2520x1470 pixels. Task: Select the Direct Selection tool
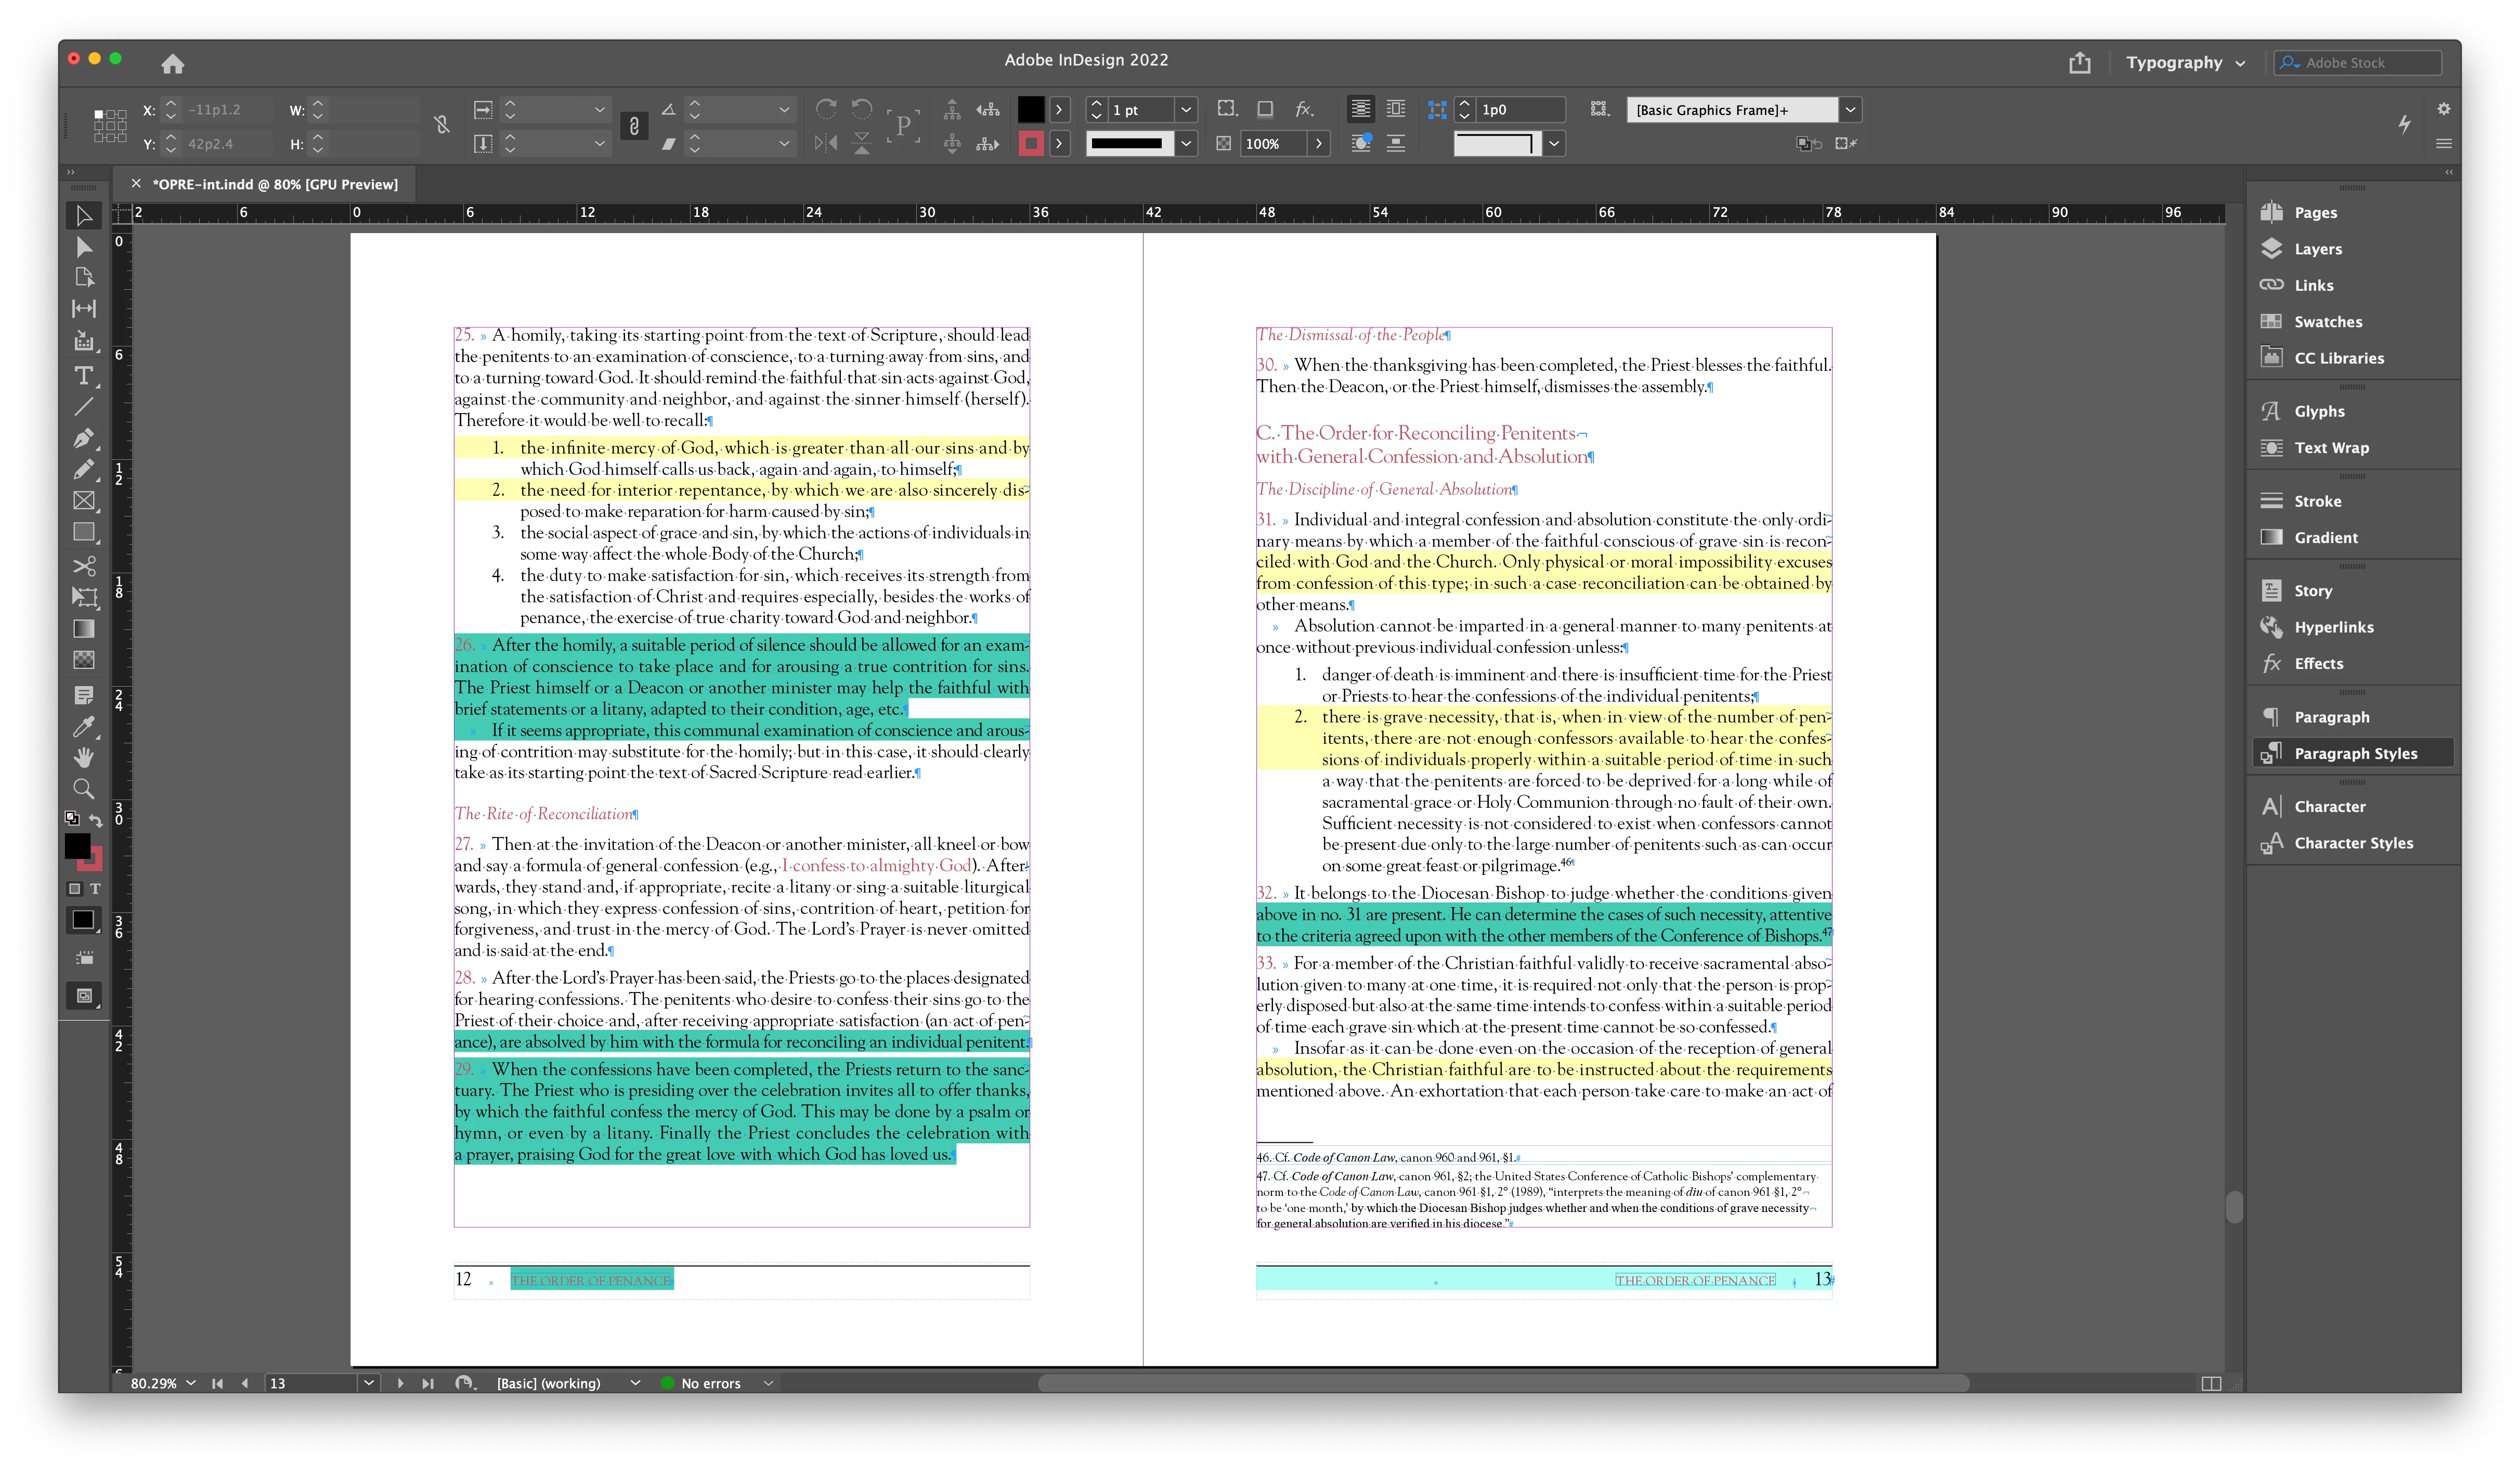[x=84, y=247]
